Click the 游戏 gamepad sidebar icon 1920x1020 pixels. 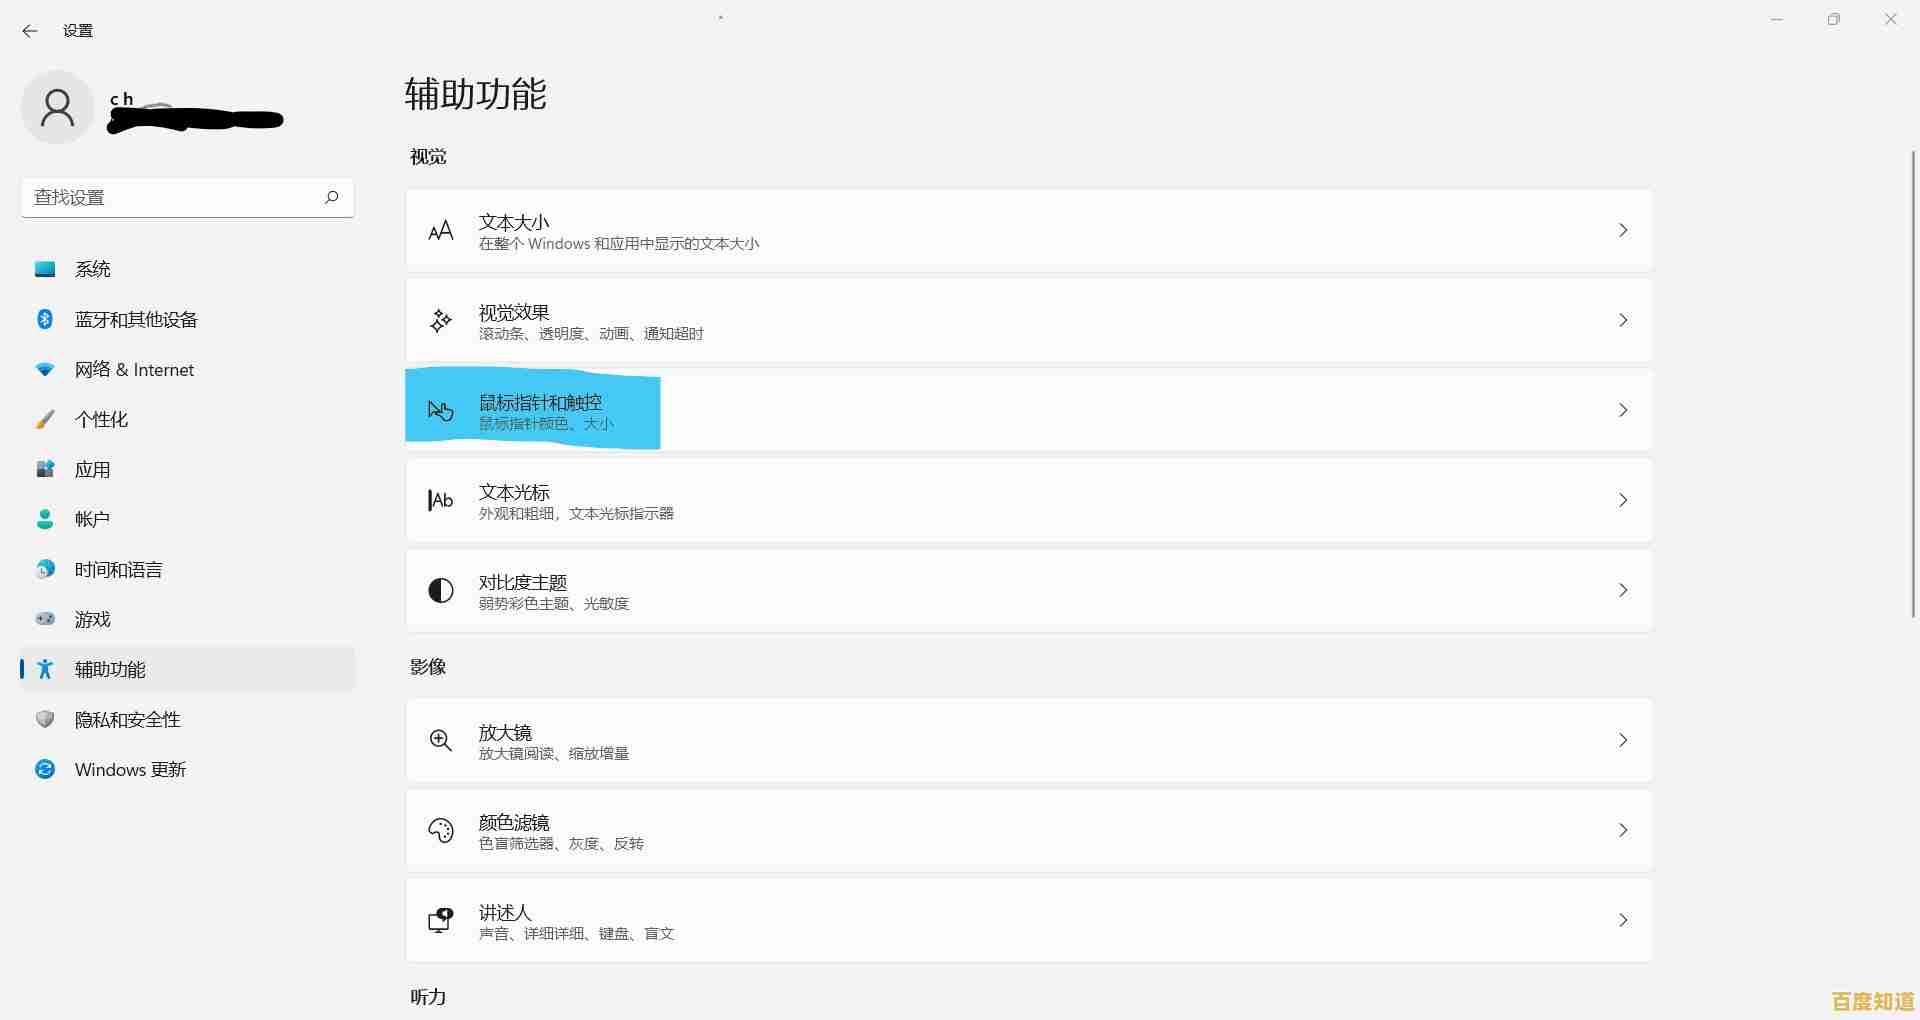click(45, 619)
